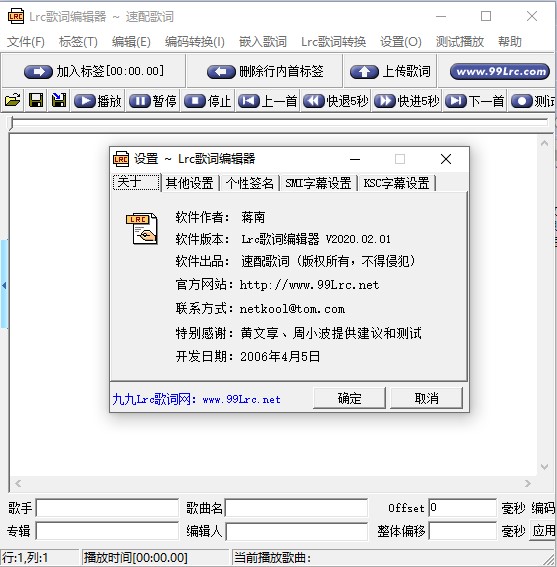The width and height of the screenshot is (557, 567).
Task: Click 删除行内首标签 to remove first tag
Action: pos(265,71)
